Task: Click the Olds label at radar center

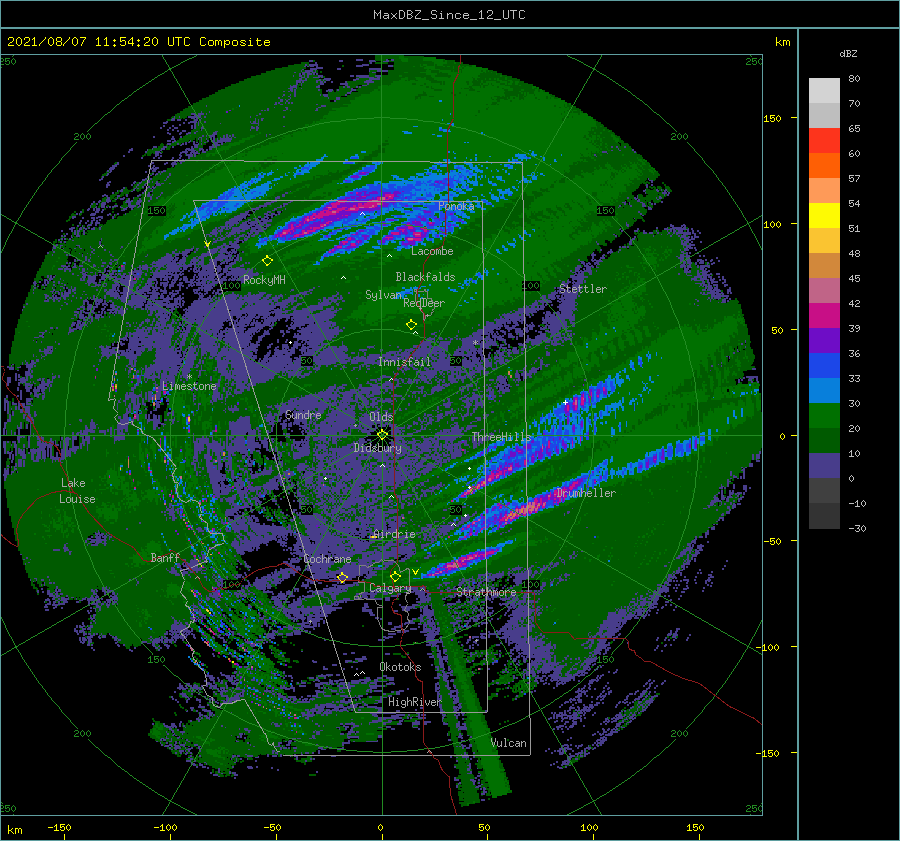Action: (x=381, y=417)
